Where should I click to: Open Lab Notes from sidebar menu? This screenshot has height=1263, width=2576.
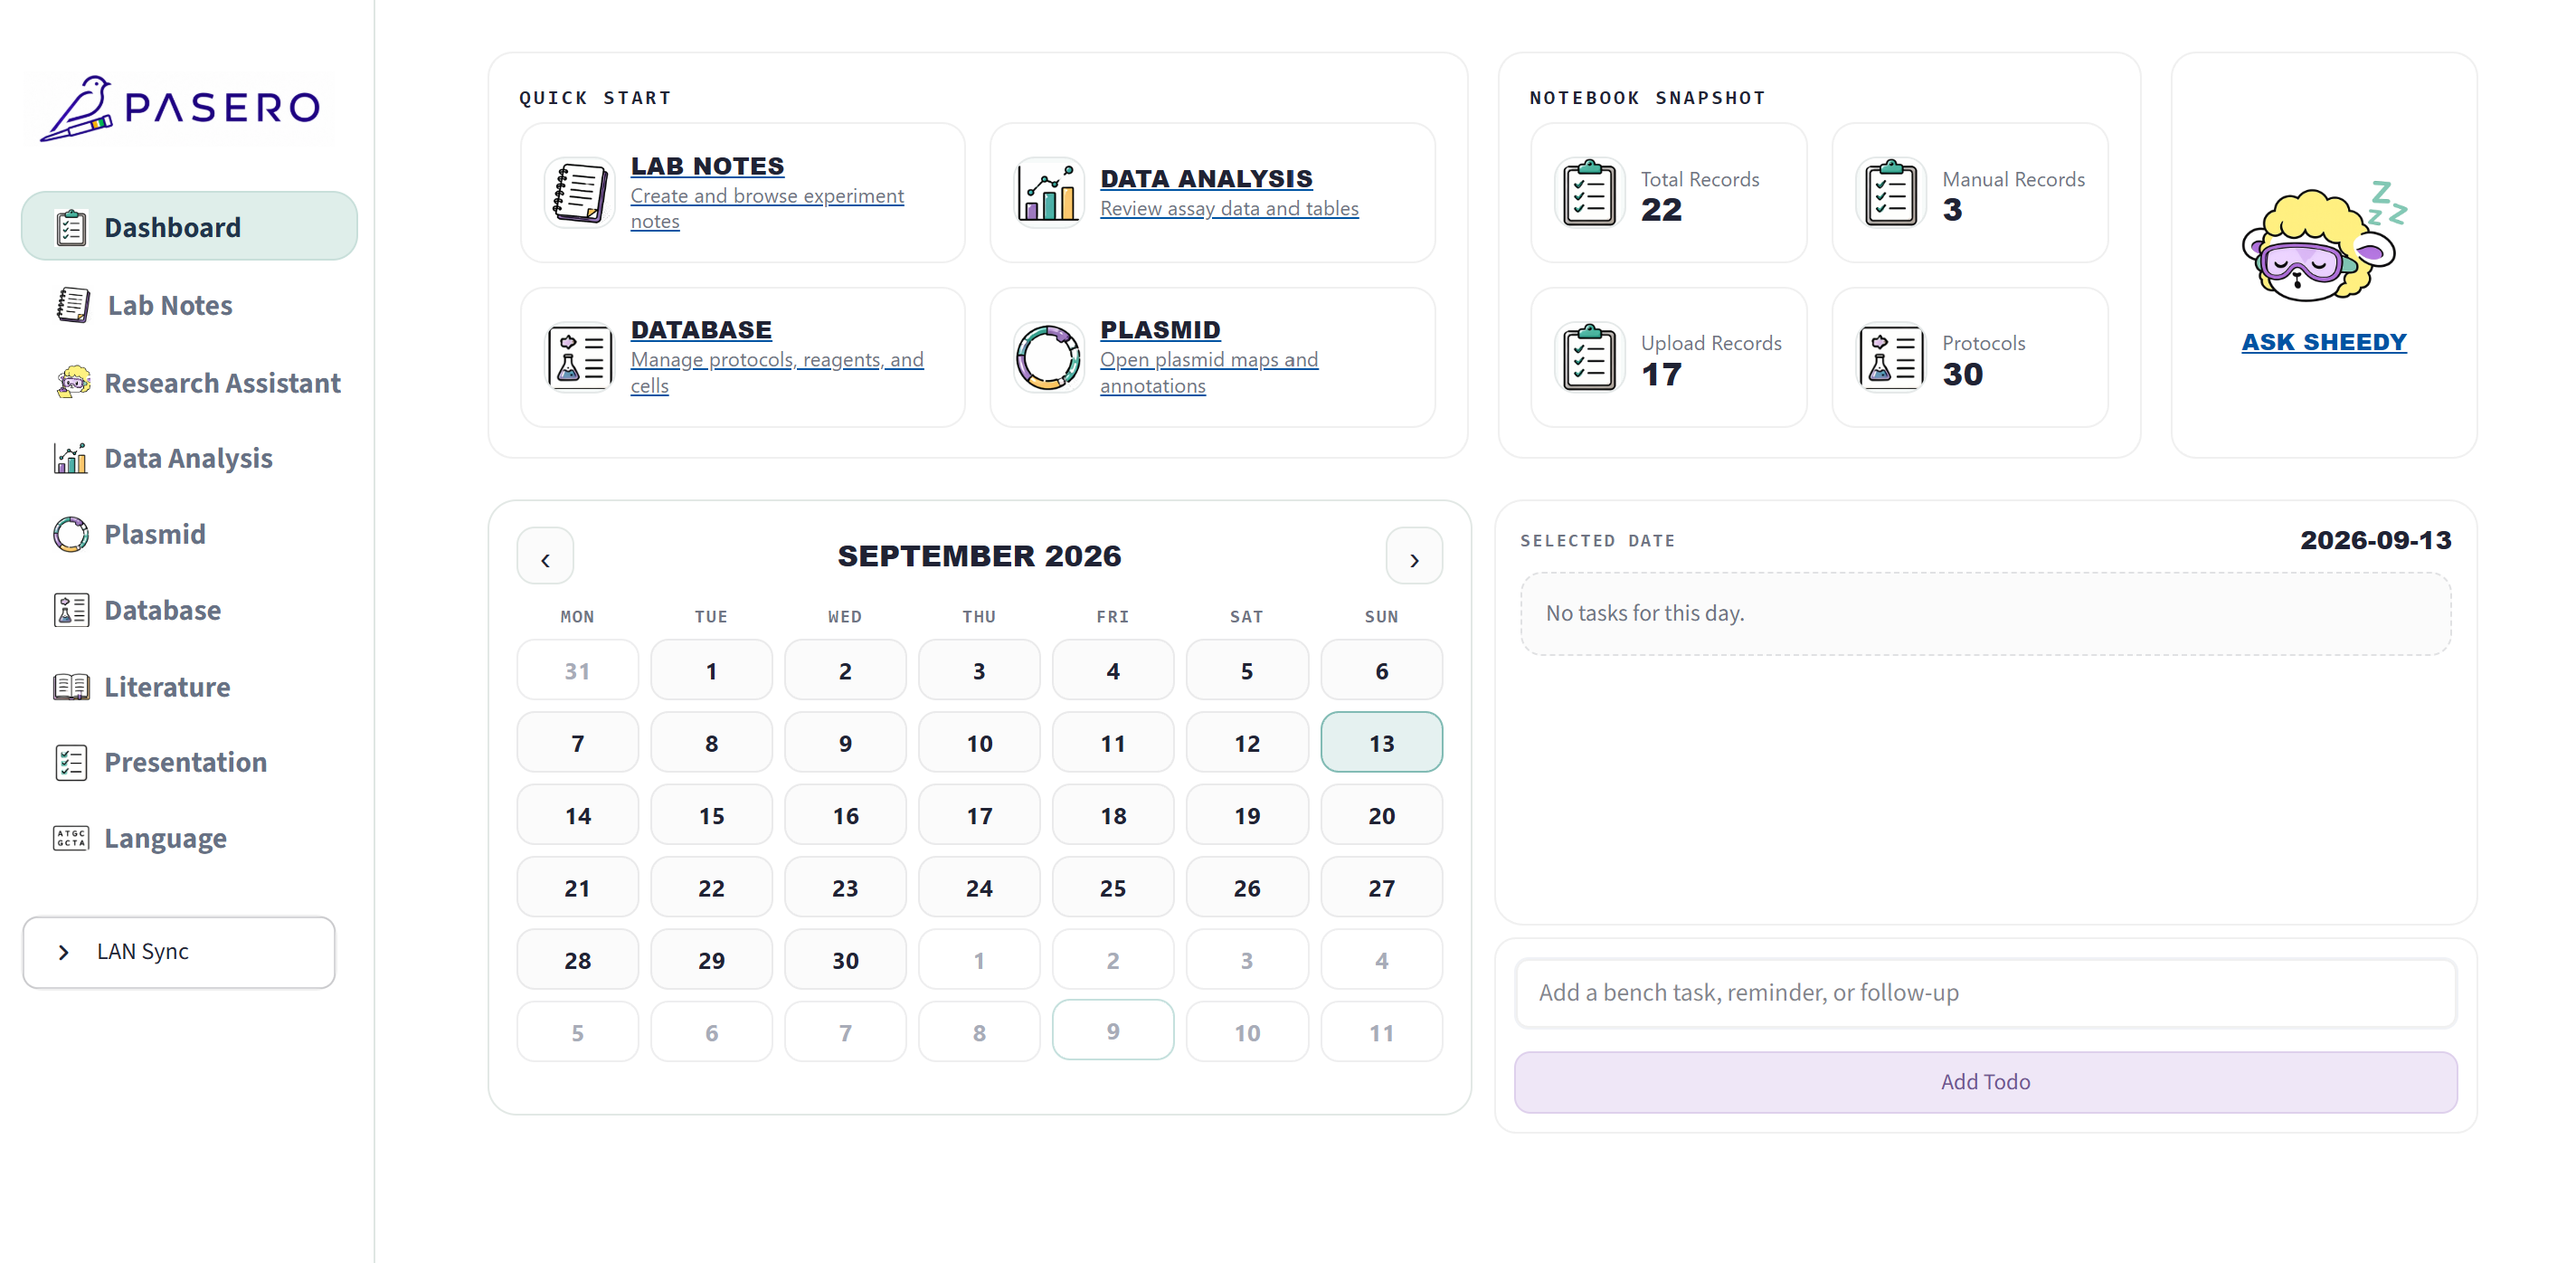click(189, 305)
